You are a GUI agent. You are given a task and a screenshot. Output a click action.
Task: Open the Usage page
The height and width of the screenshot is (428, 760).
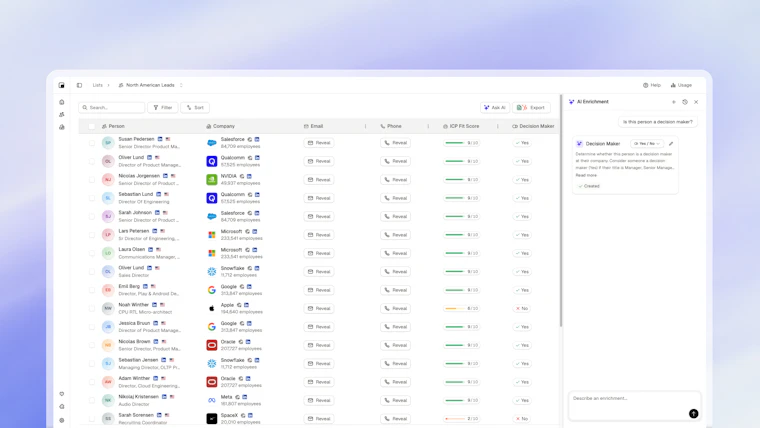tap(681, 85)
